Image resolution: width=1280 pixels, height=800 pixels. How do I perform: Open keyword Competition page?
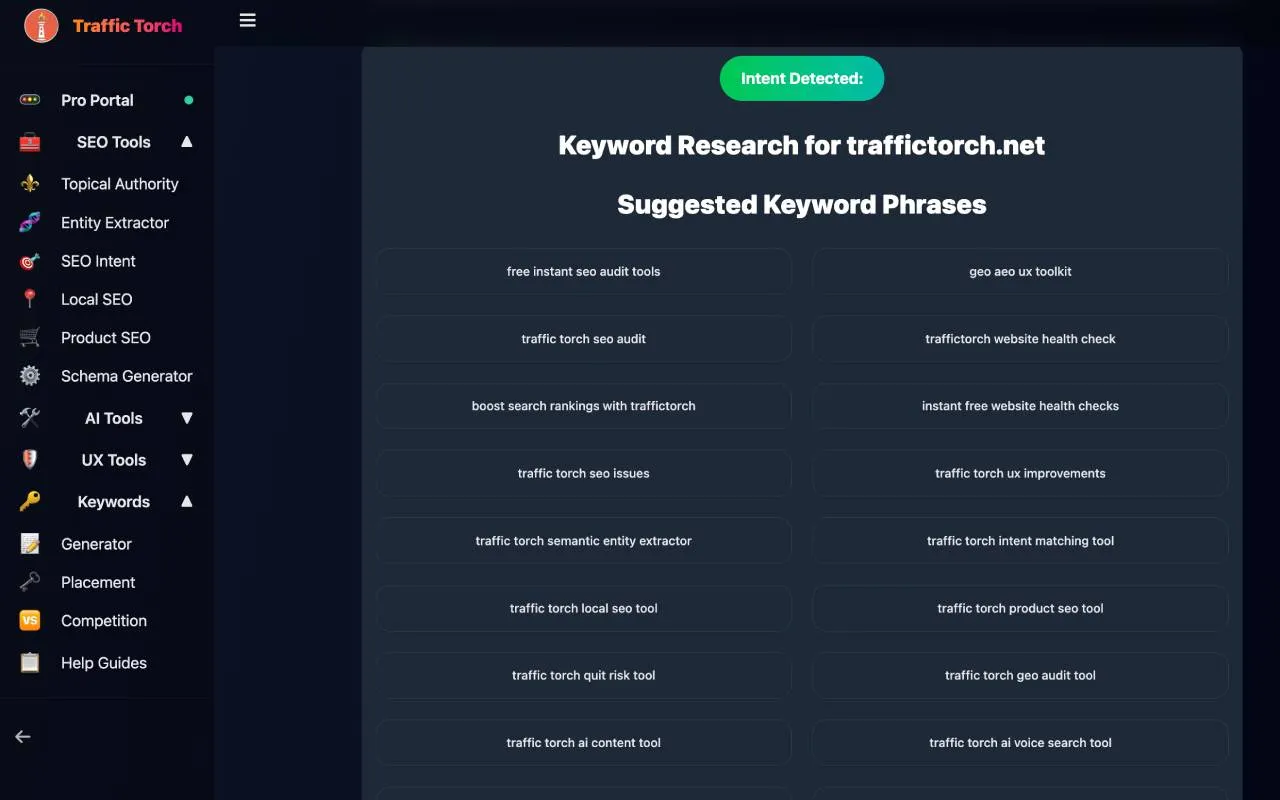104,621
